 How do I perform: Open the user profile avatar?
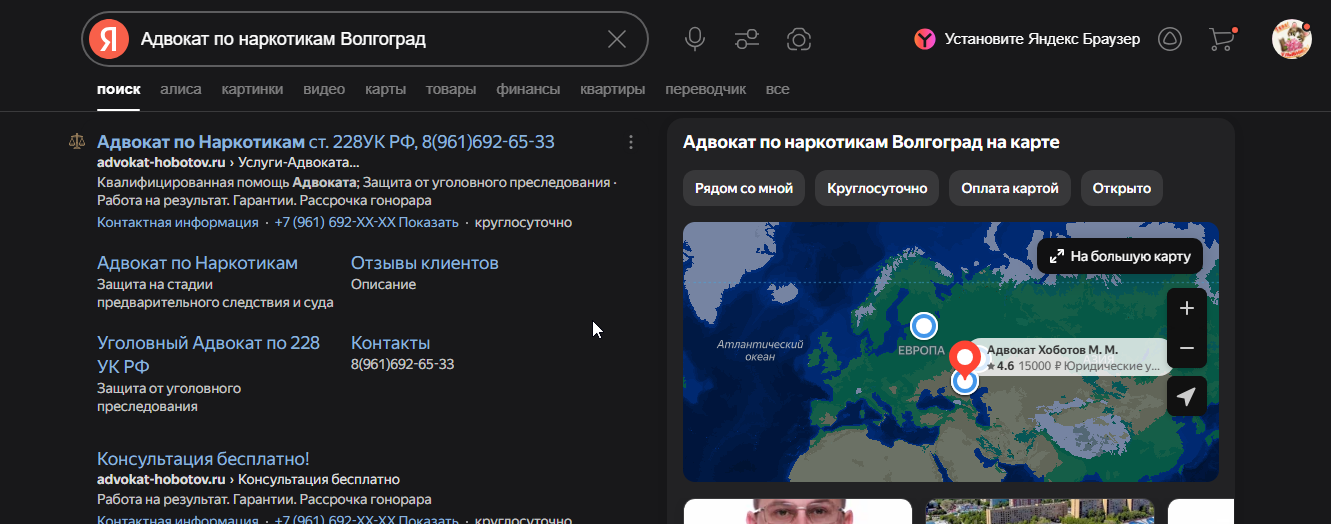[1291, 39]
